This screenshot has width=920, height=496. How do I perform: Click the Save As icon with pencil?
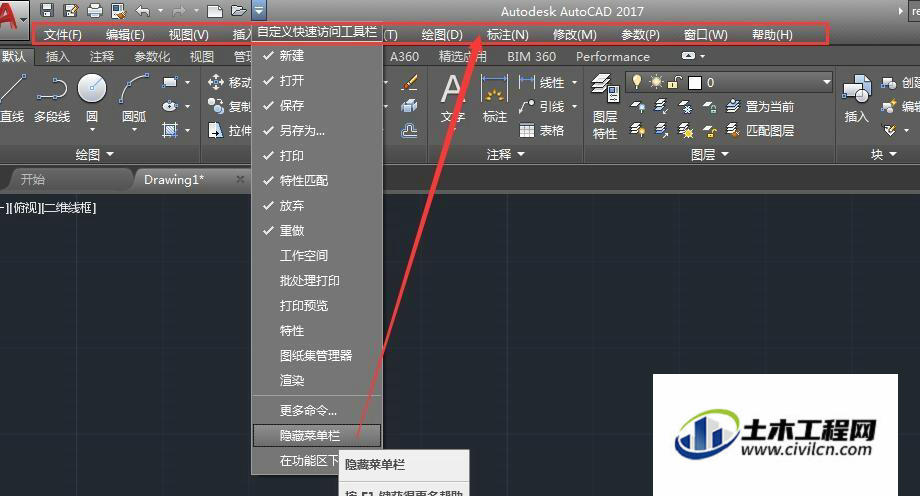click(71, 10)
